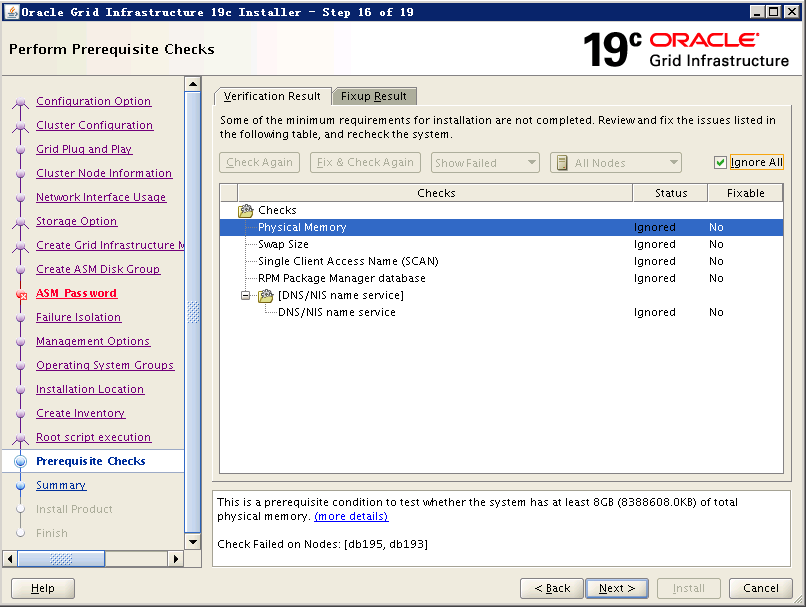The image size is (806, 607).
Task: Click the server icon in All Nodes dropdown
Action: coord(562,163)
